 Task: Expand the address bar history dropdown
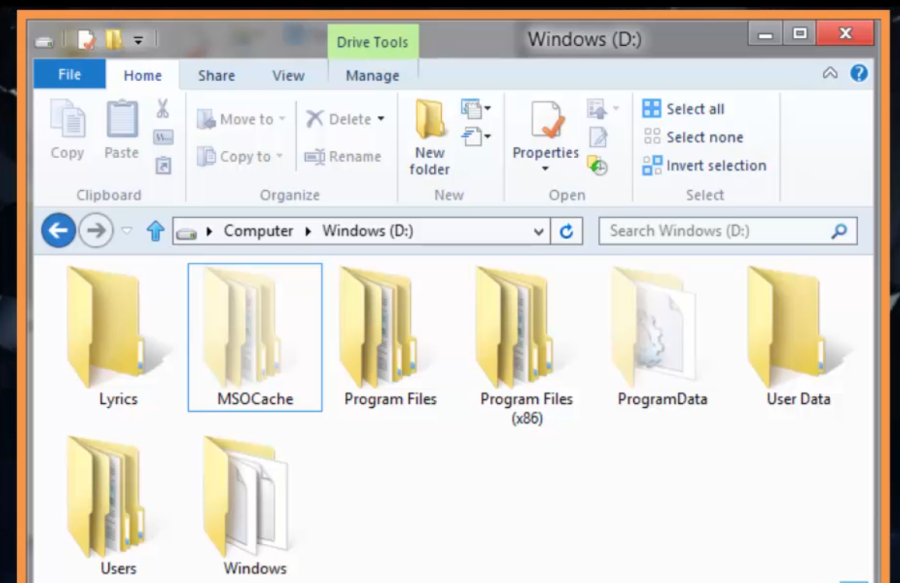pyautogui.click(x=539, y=231)
